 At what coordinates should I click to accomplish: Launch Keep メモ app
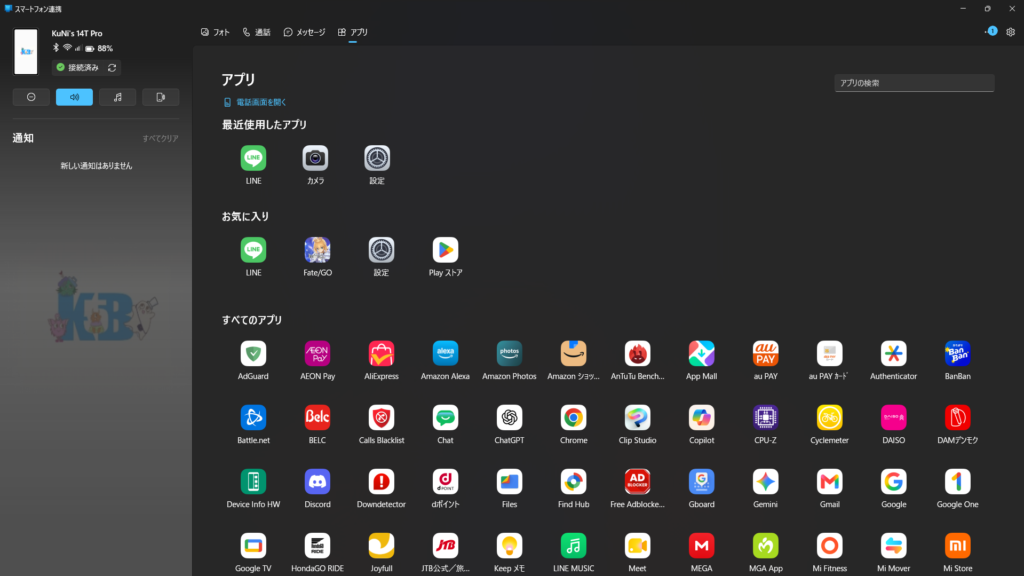point(509,545)
